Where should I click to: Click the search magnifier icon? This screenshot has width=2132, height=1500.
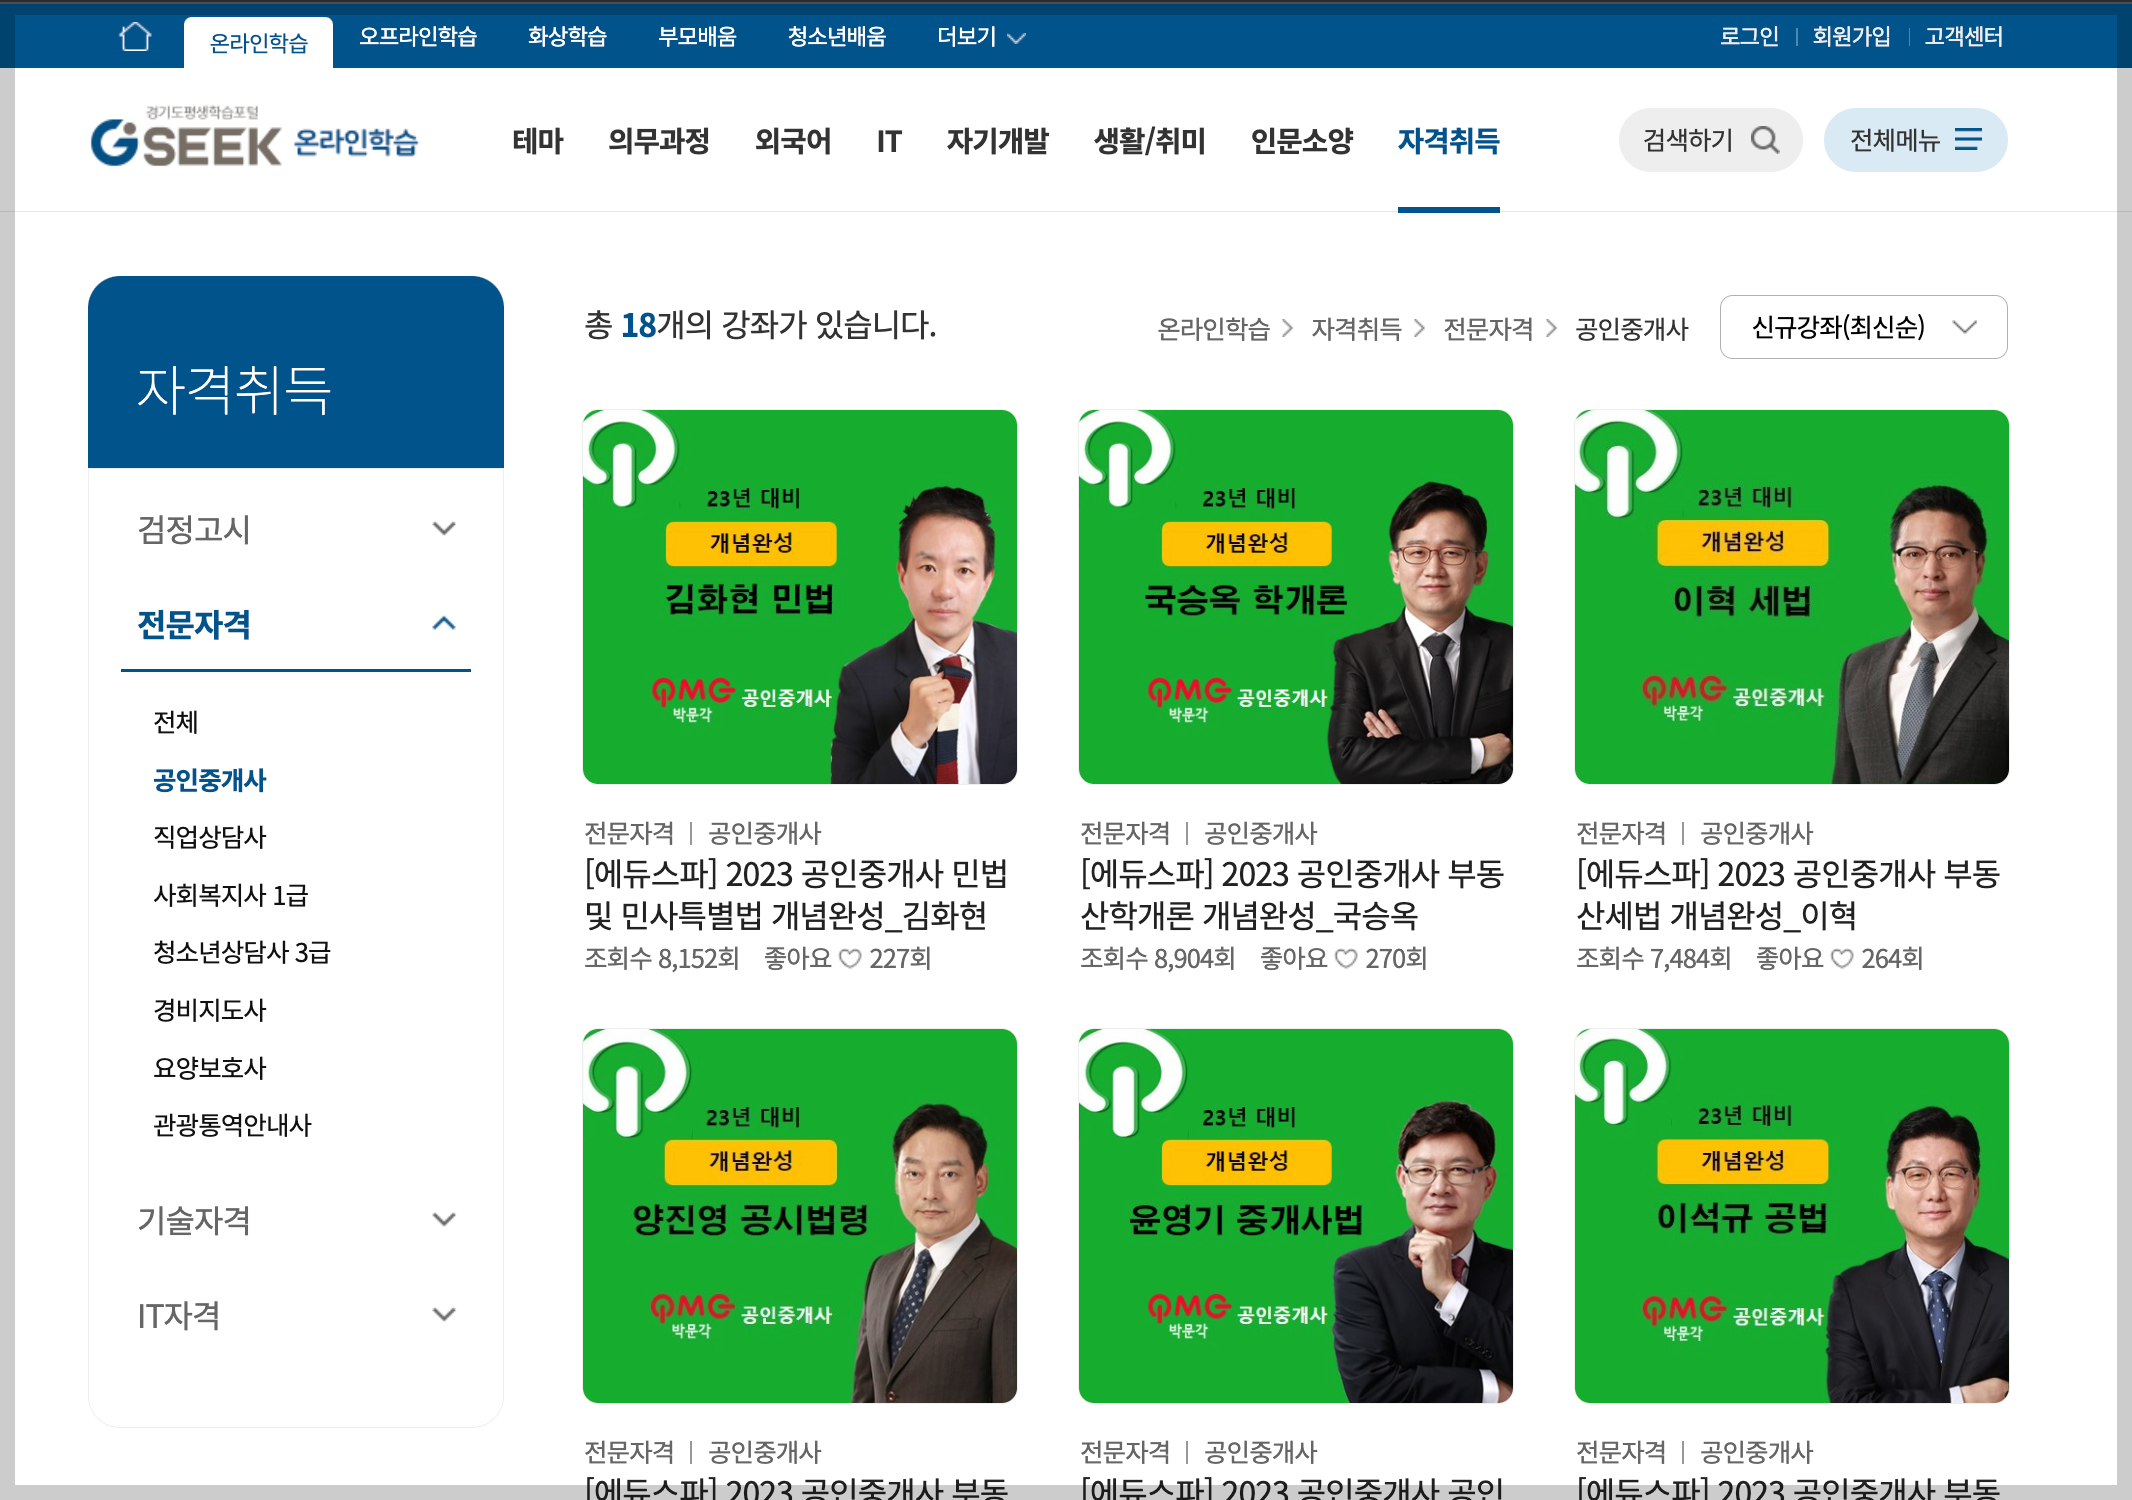(x=1765, y=140)
